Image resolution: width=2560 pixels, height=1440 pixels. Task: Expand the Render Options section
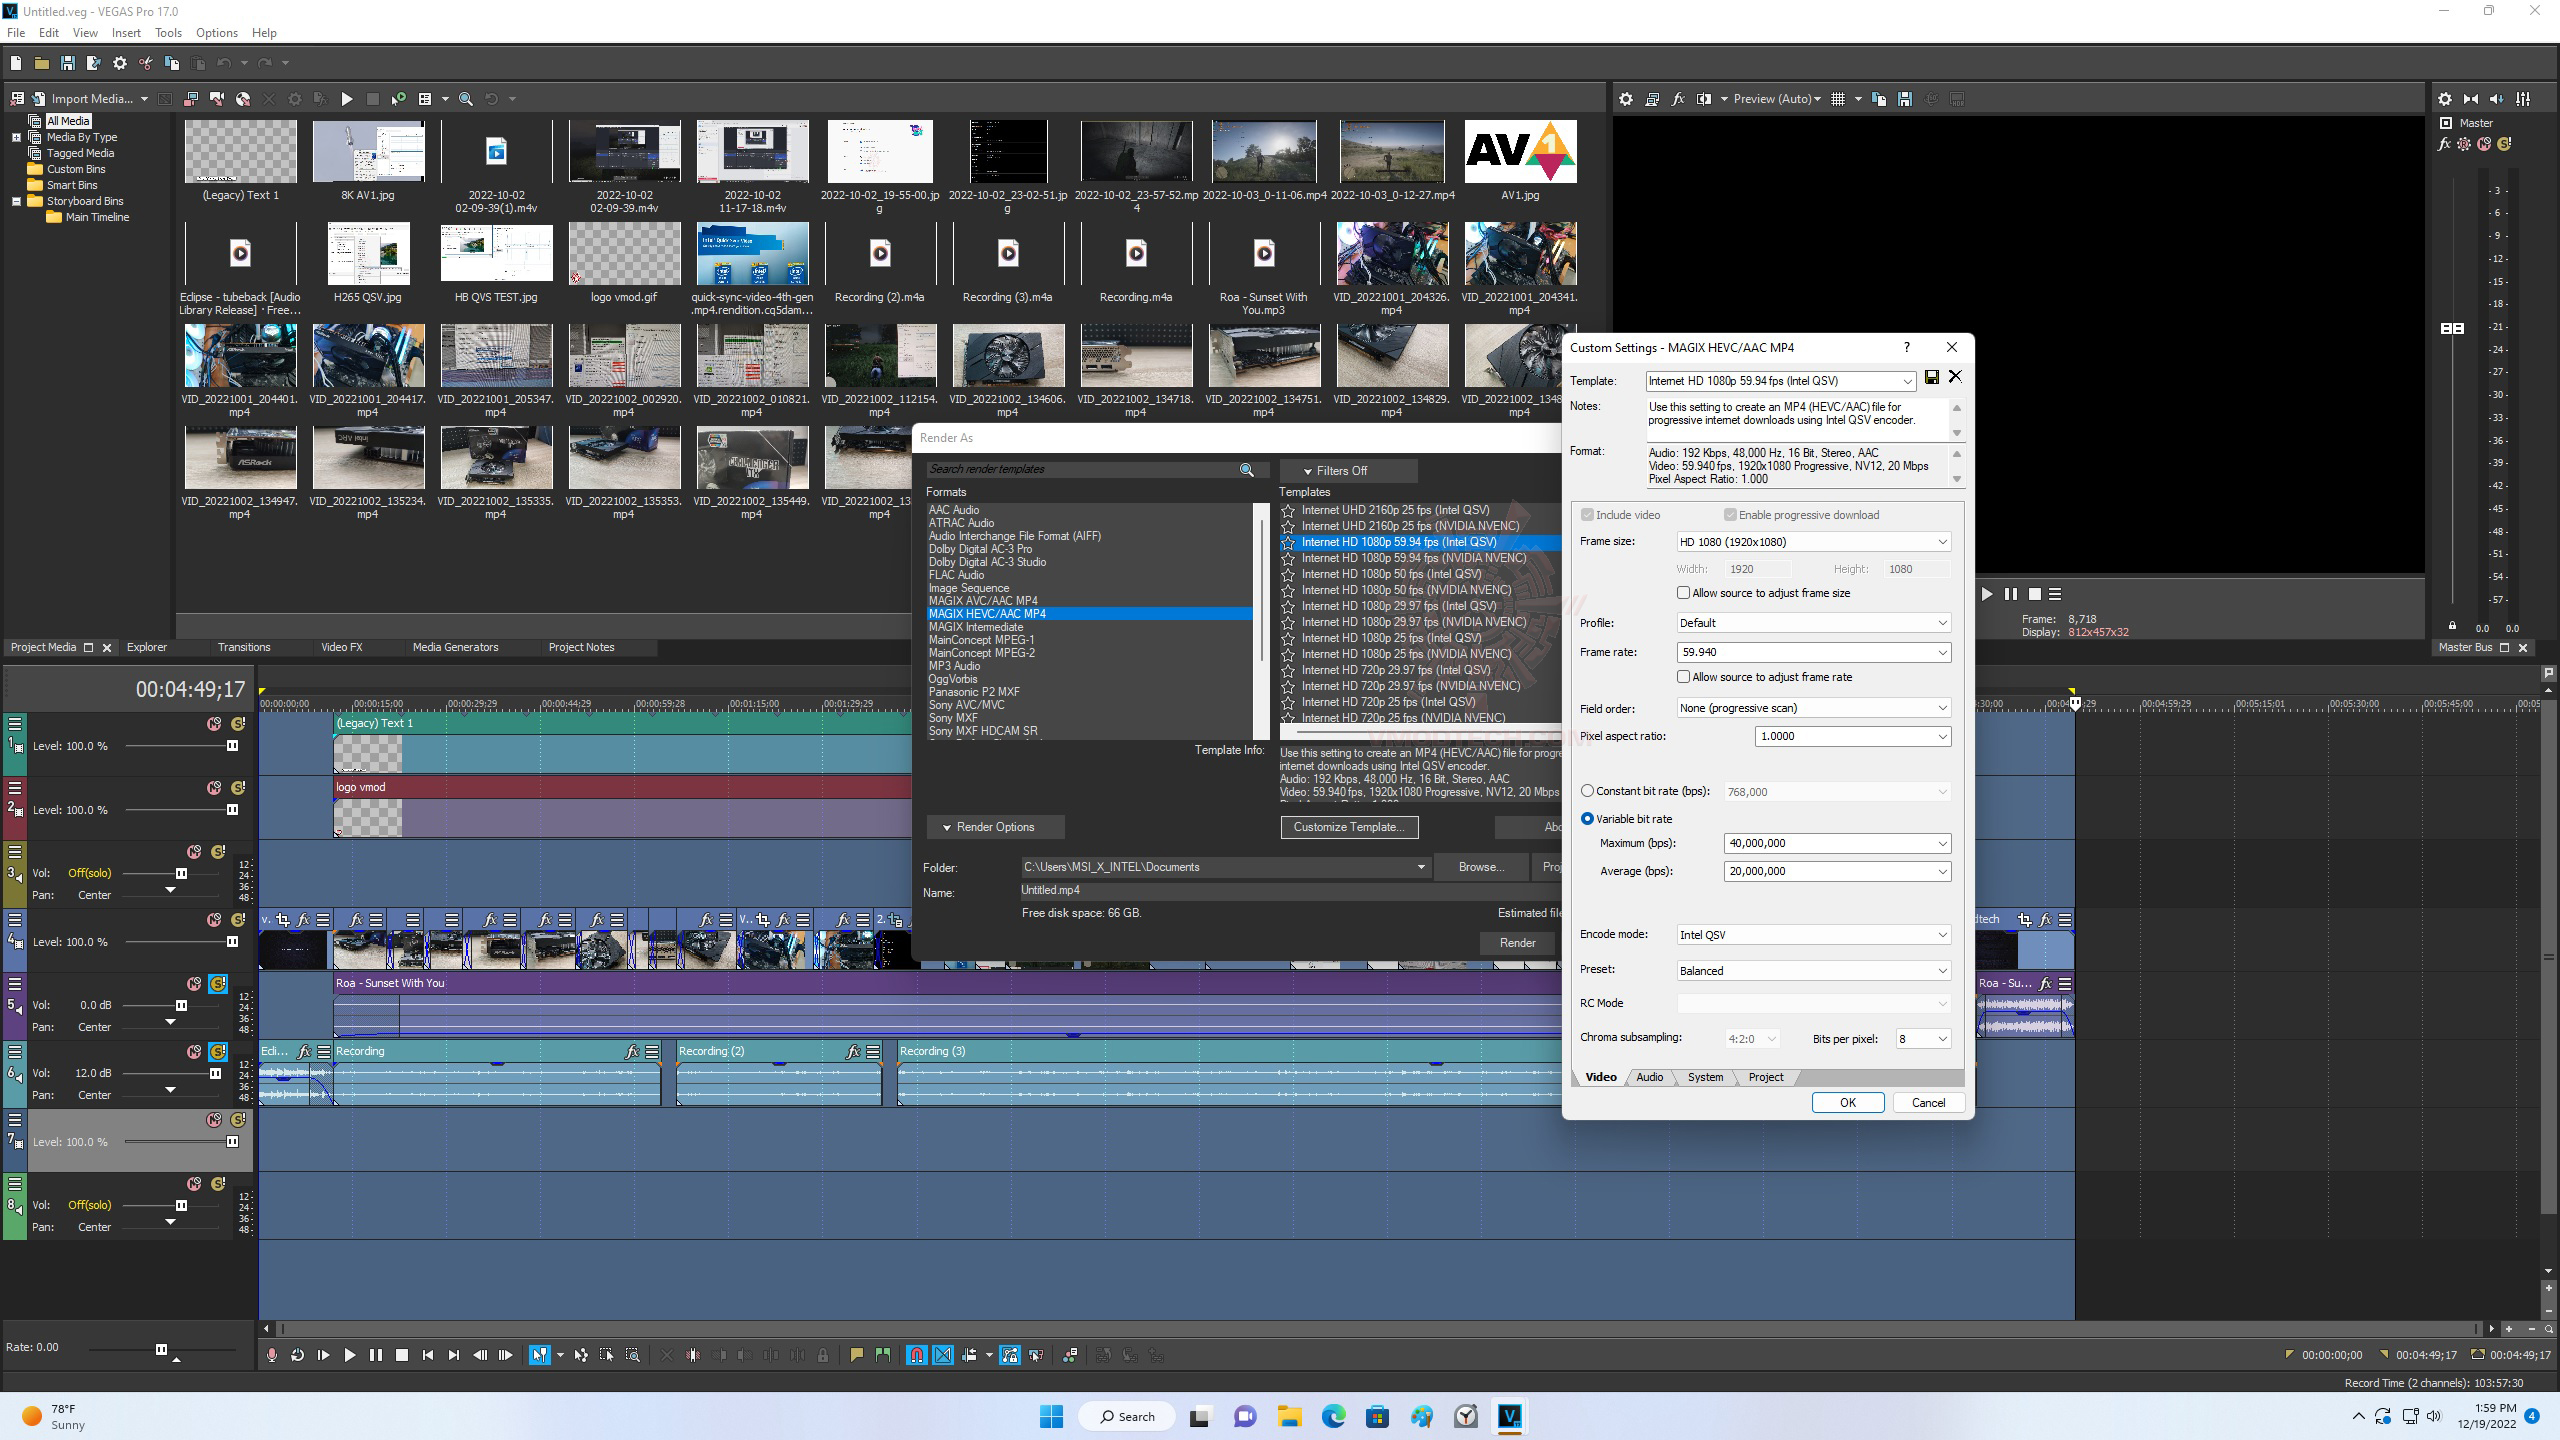(x=994, y=827)
